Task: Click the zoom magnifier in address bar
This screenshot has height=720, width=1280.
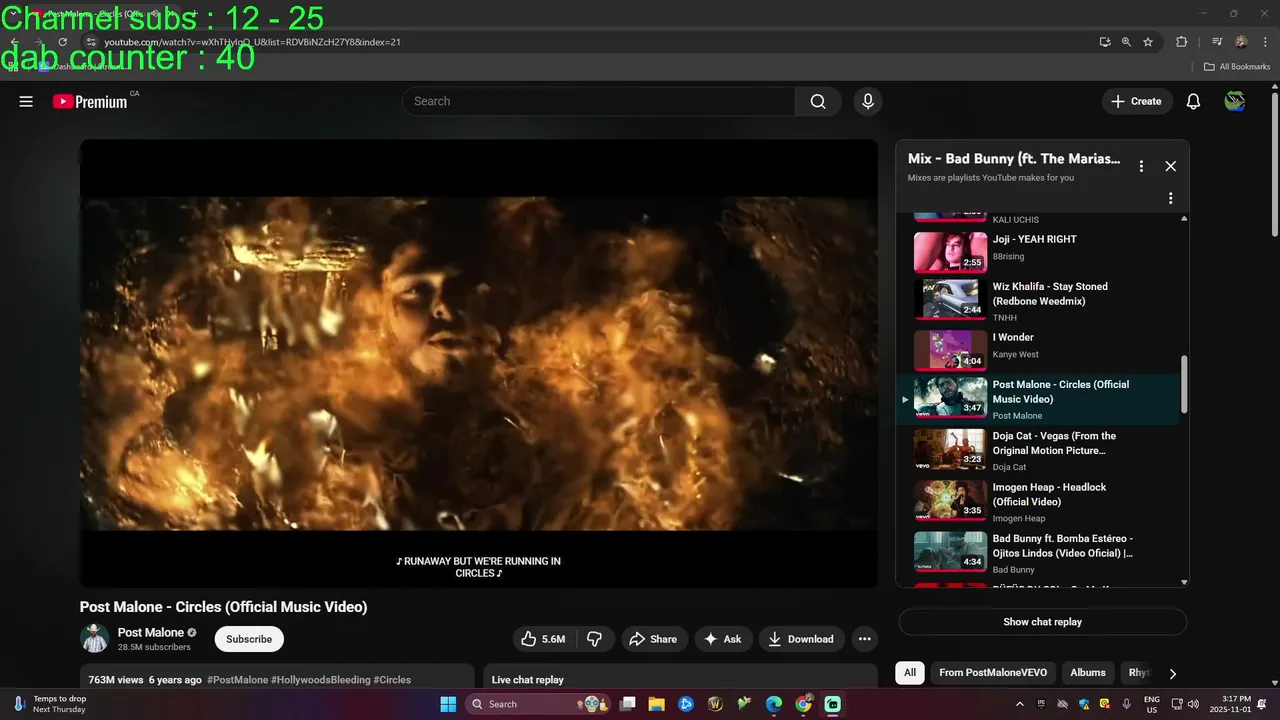Action: point(1126,42)
